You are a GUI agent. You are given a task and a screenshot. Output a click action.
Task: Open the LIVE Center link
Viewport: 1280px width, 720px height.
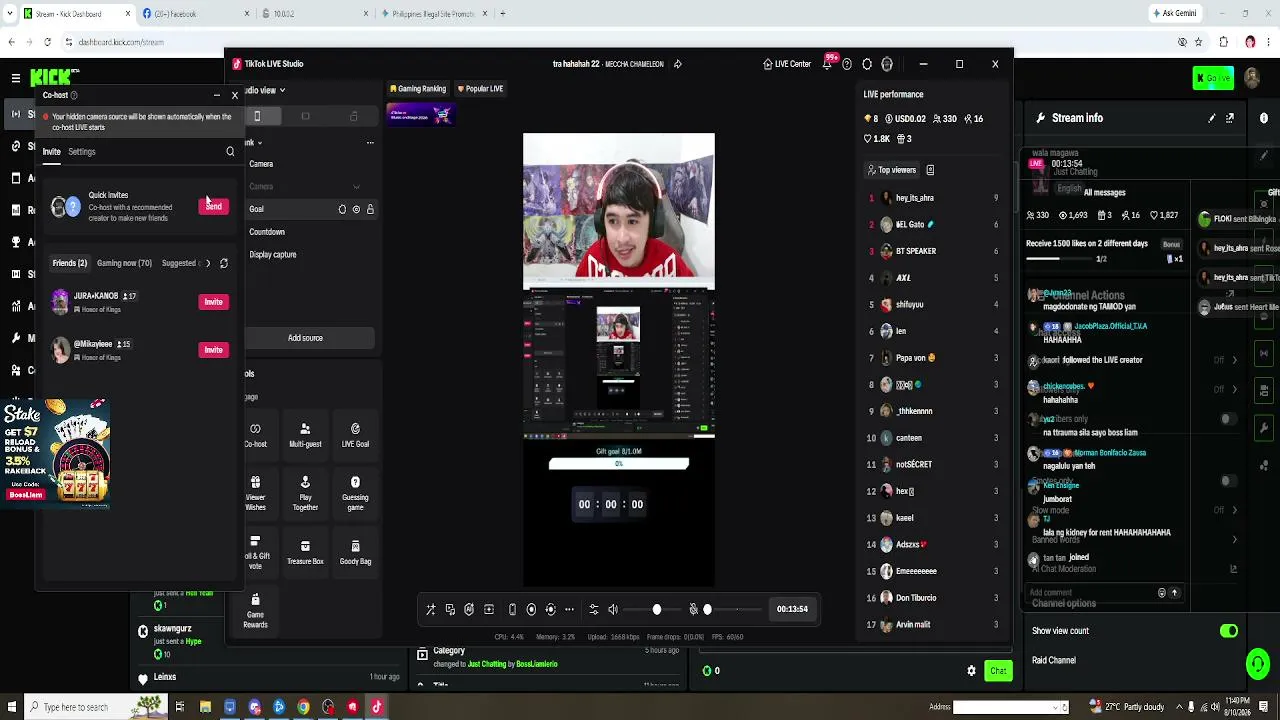(787, 64)
